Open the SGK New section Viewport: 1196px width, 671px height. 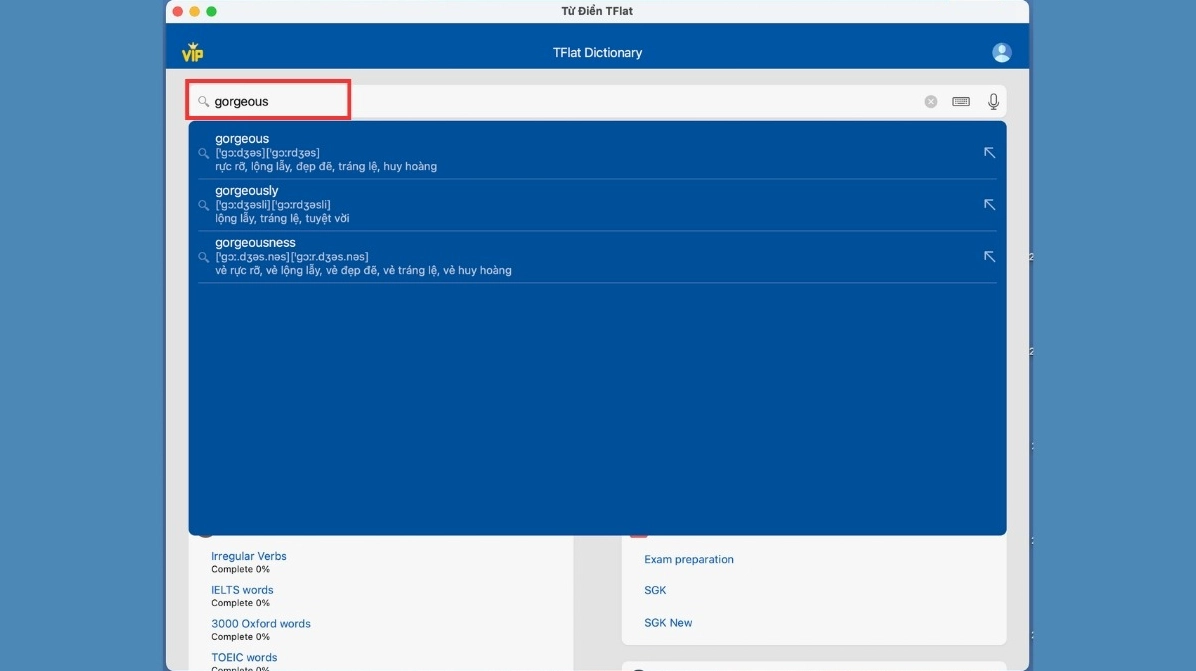pos(667,622)
